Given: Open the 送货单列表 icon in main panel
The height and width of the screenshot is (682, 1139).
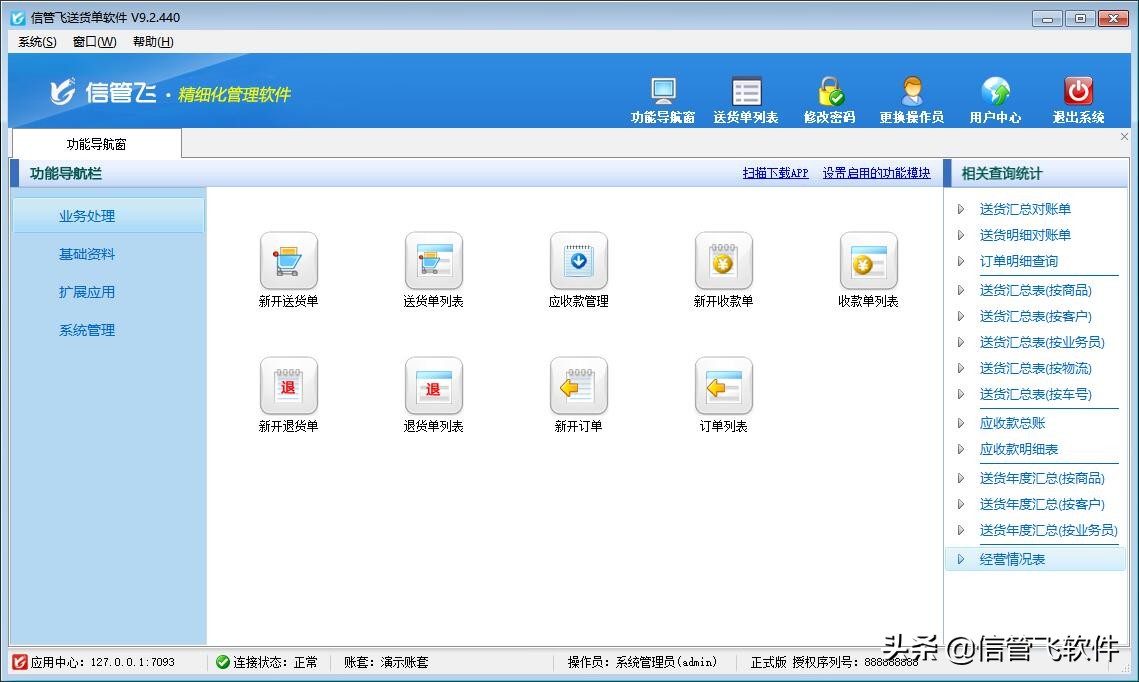Looking at the screenshot, I should 433,261.
